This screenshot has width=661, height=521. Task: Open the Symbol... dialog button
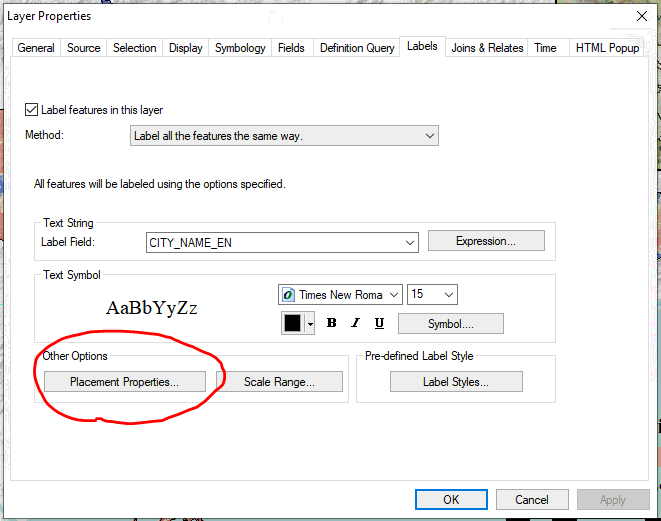pyautogui.click(x=451, y=324)
